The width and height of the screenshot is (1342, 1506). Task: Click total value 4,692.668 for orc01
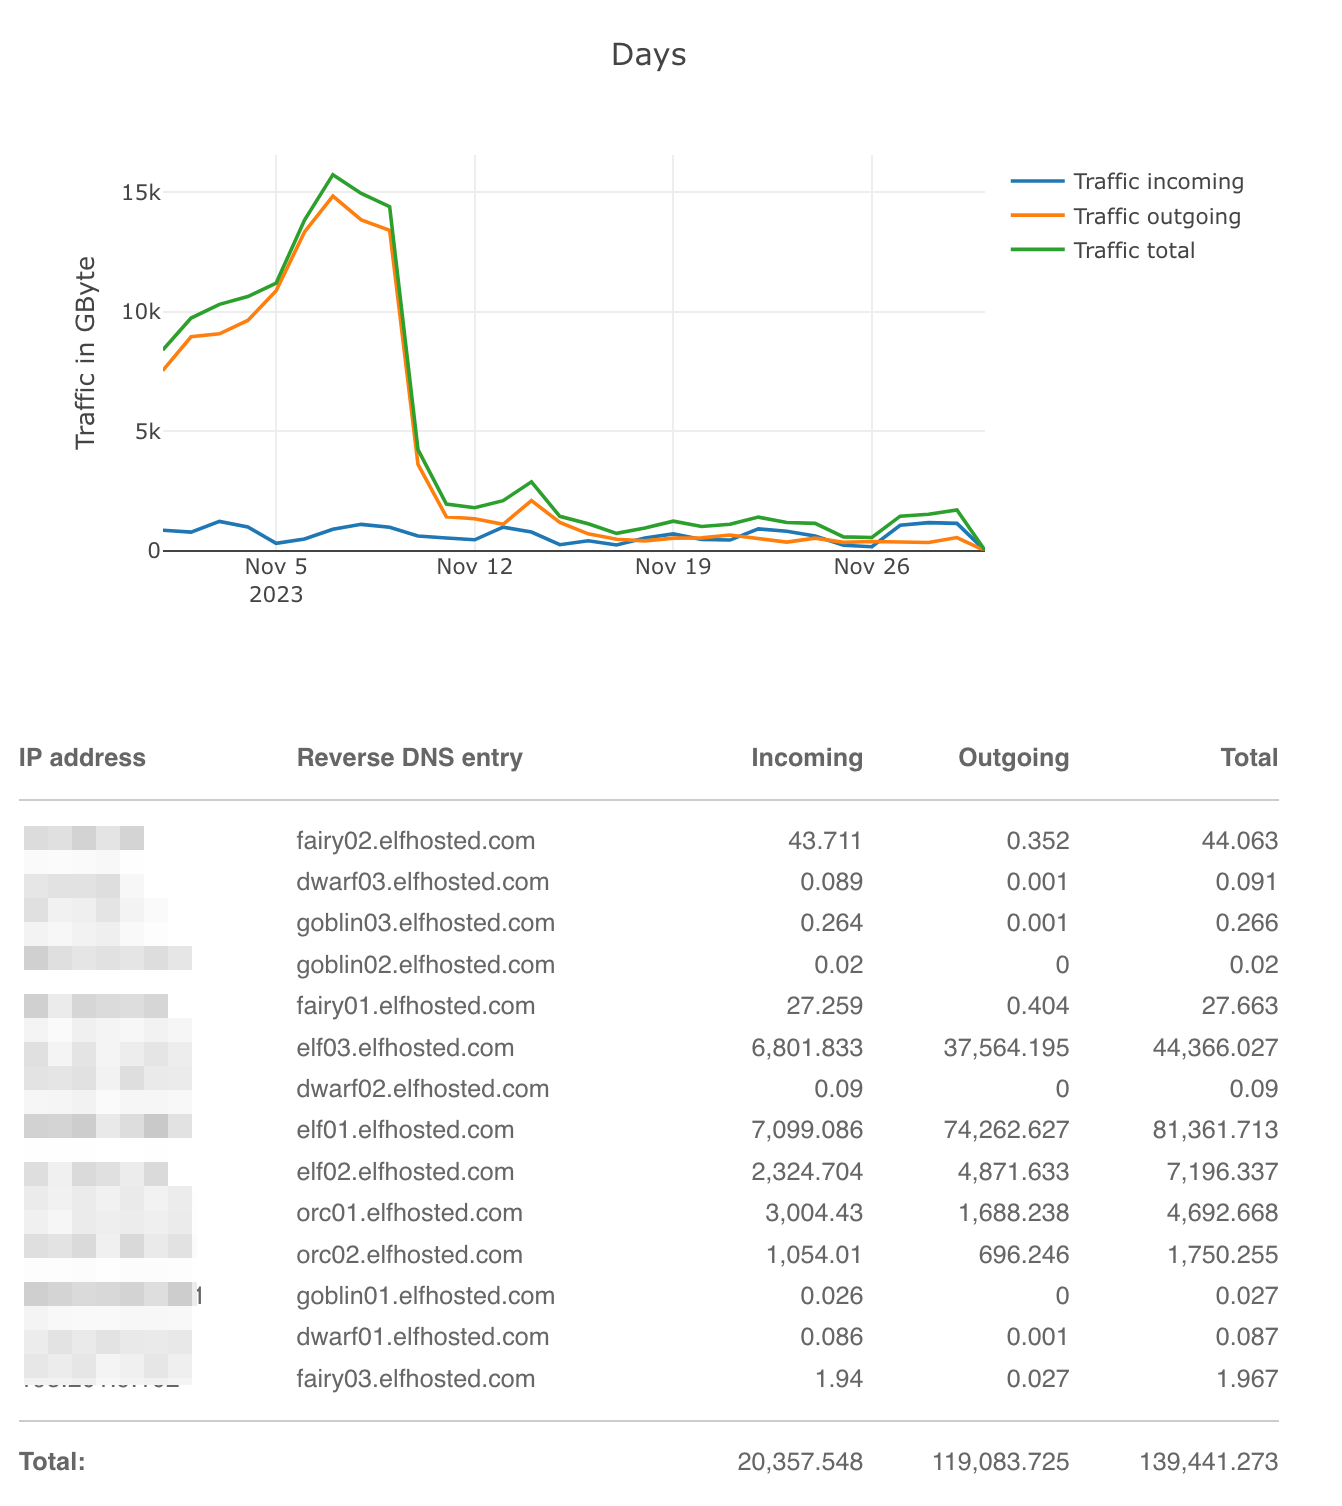(1223, 1213)
